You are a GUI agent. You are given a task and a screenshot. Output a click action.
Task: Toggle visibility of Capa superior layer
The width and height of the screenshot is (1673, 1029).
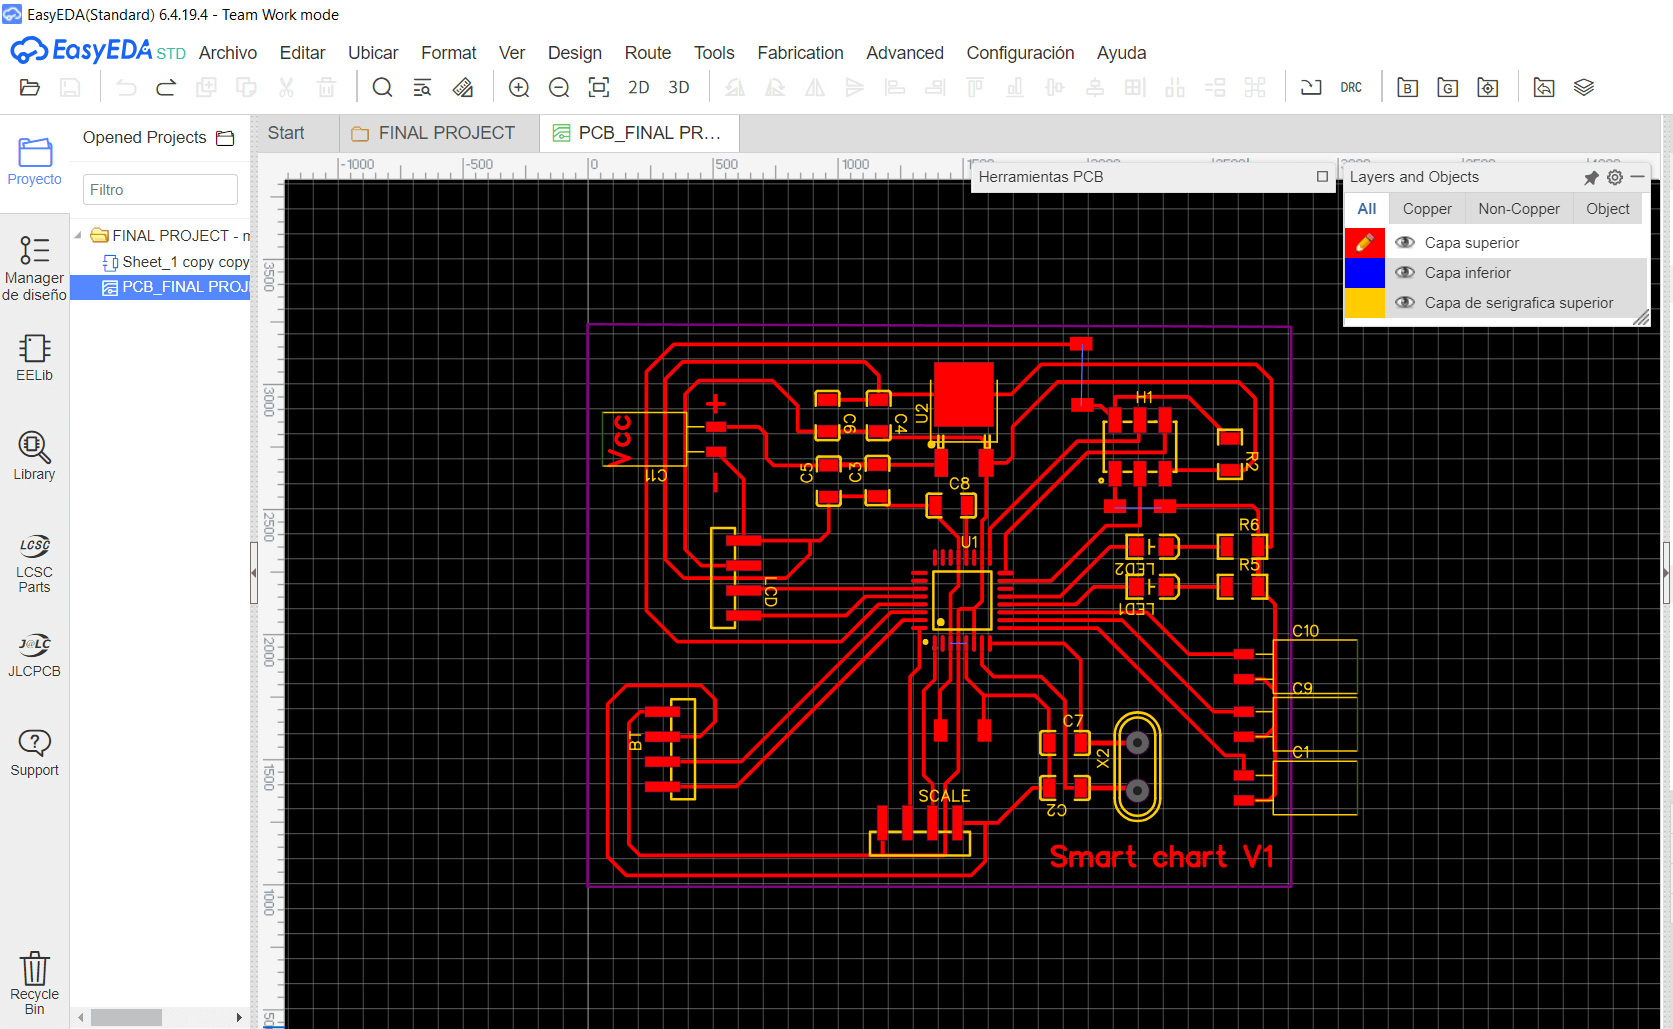click(1405, 243)
